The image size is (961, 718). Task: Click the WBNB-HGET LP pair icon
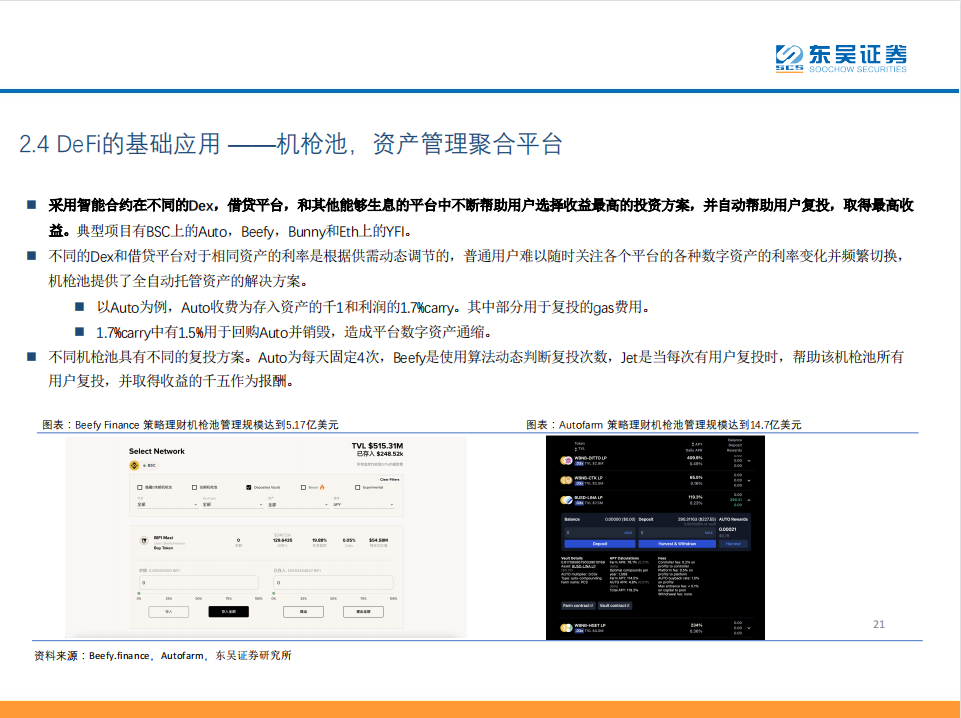pos(565,628)
